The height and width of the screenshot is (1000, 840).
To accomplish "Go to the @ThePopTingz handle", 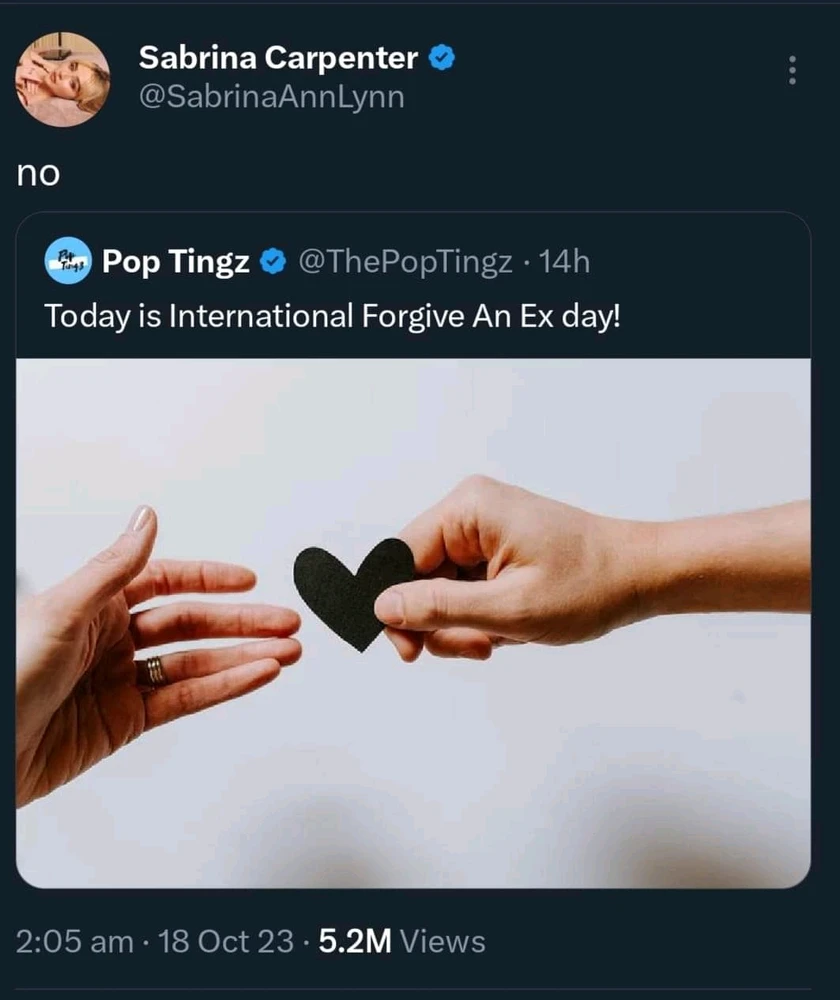I will tap(406, 263).
